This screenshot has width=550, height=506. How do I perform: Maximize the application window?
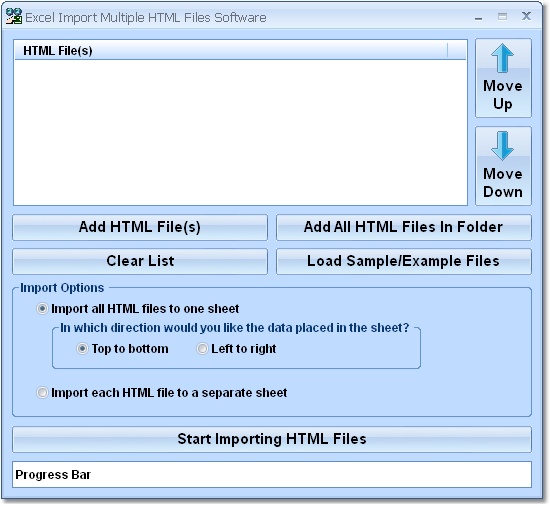(x=502, y=16)
